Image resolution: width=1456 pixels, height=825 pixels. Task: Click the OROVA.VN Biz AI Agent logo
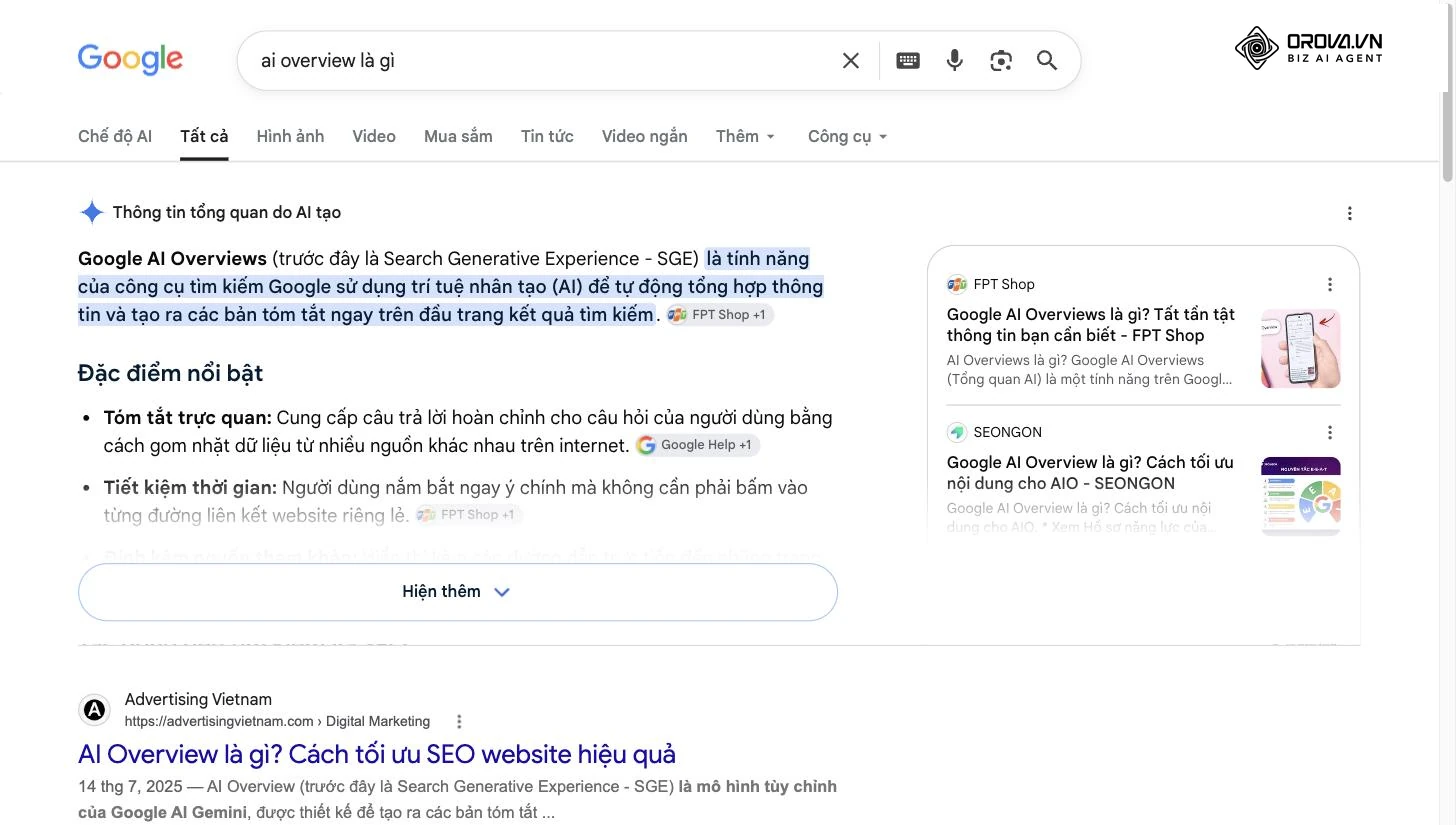click(x=1309, y=48)
